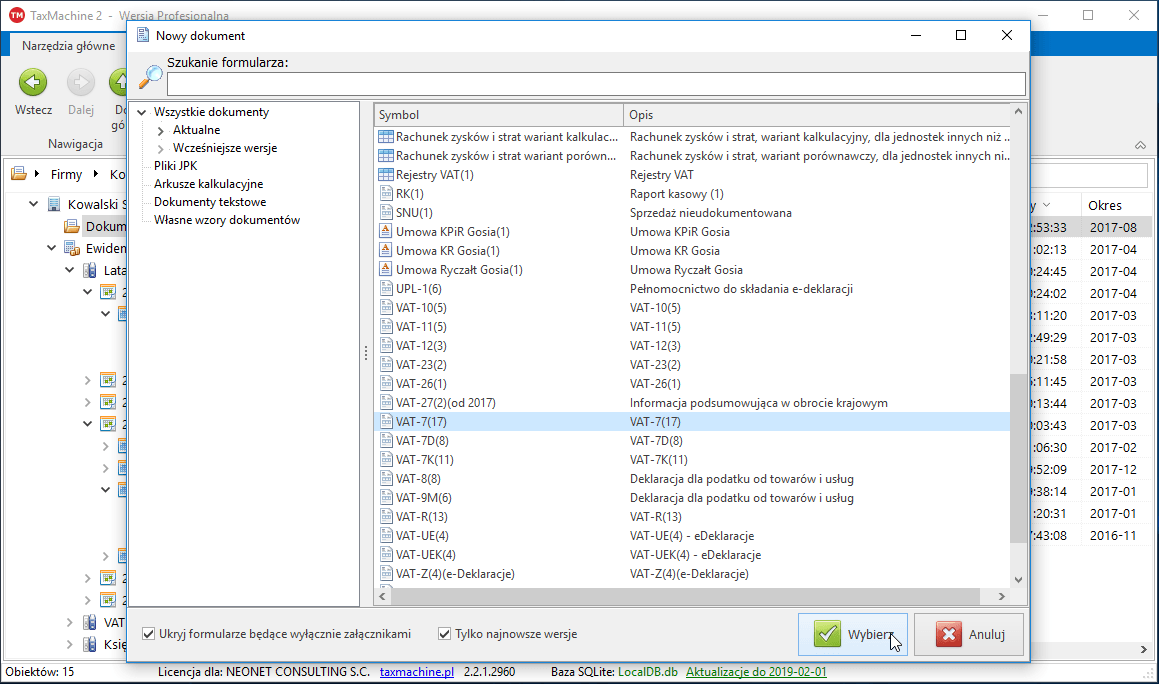
Task: Uncheck 'Tylko najnowsze wersje' checkbox
Action: click(445, 634)
